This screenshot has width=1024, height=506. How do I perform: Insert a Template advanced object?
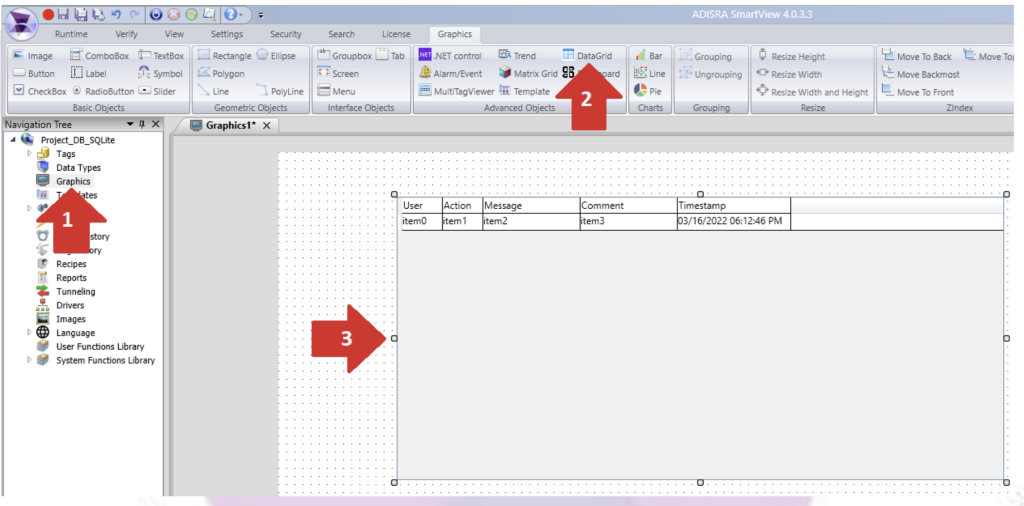click(524, 91)
